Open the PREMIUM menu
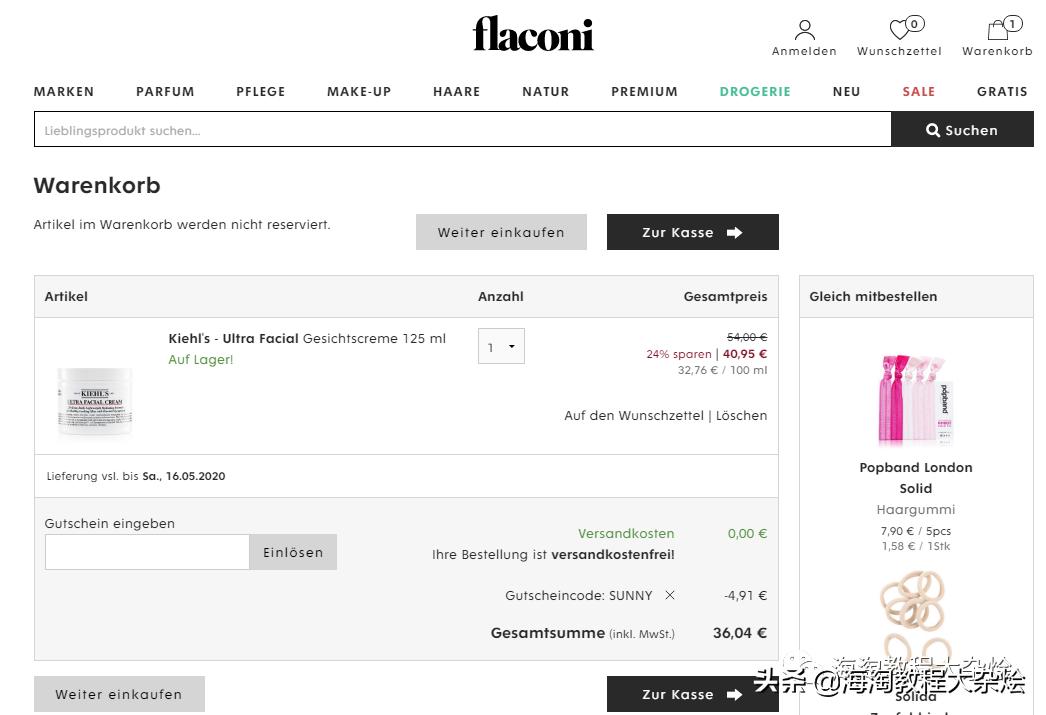This screenshot has width=1046, height=715. [644, 91]
